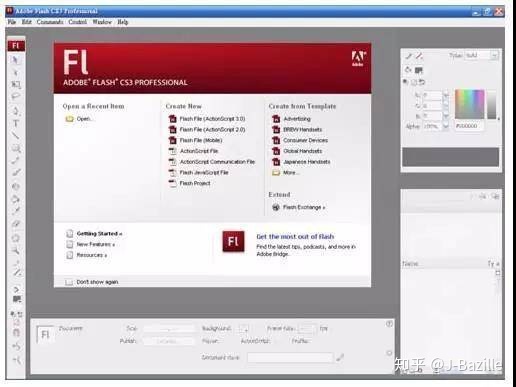Open the Commands menu
The width and height of the screenshot is (516, 387).
50,22
